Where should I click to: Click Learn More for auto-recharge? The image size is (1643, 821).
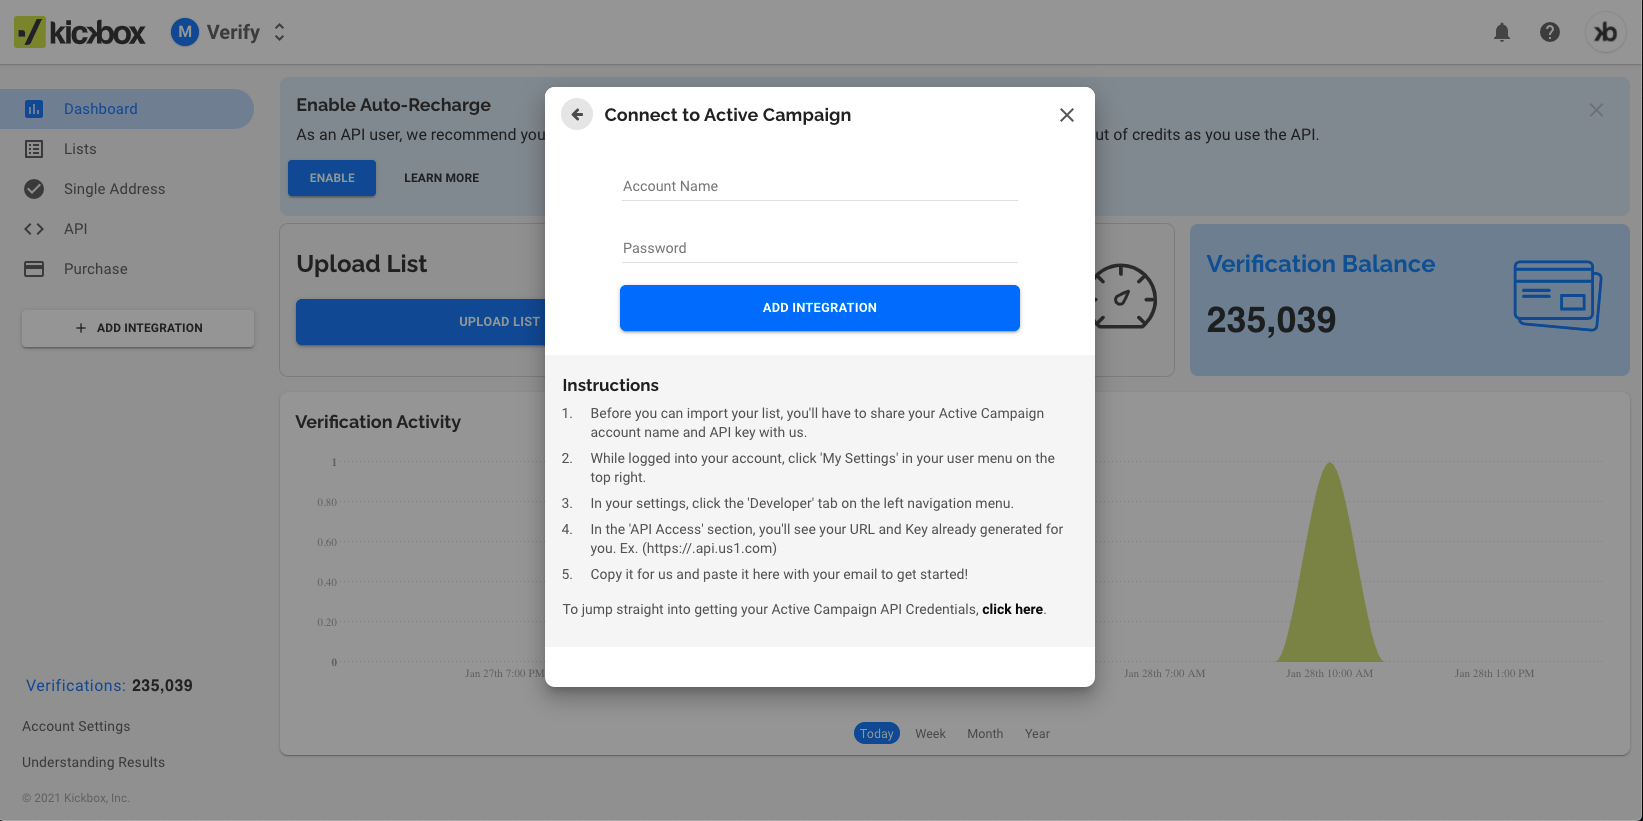[441, 178]
